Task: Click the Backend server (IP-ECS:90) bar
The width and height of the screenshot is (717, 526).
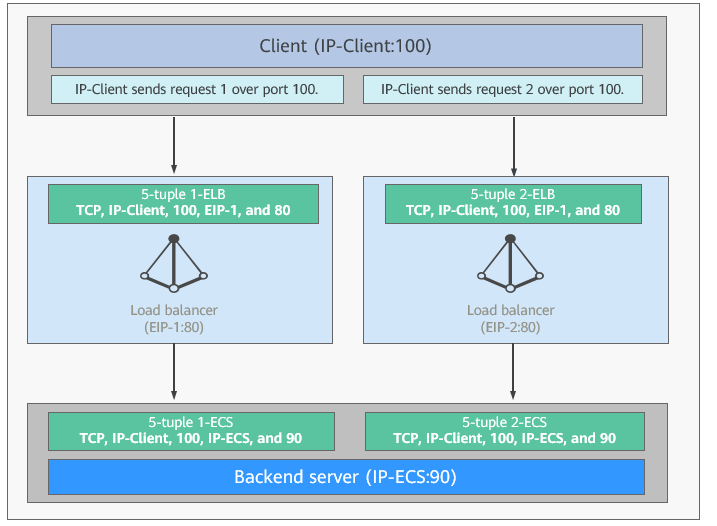Action: [x=346, y=477]
